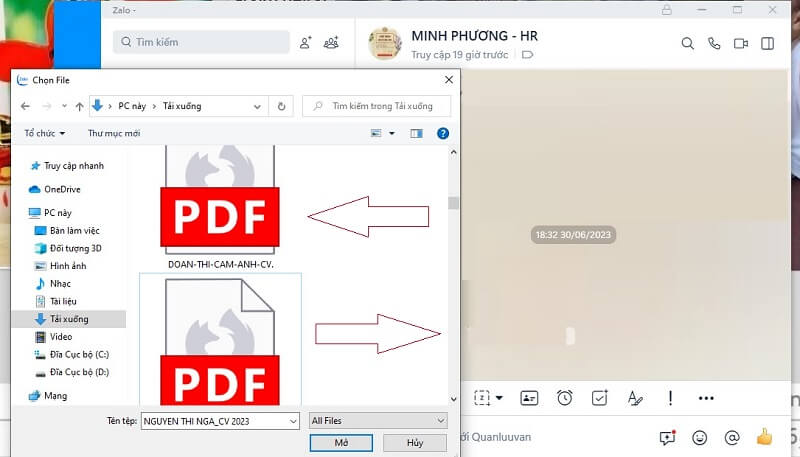The height and width of the screenshot is (457, 800).
Task: Open the add friend icon
Action: coord(306,43)
